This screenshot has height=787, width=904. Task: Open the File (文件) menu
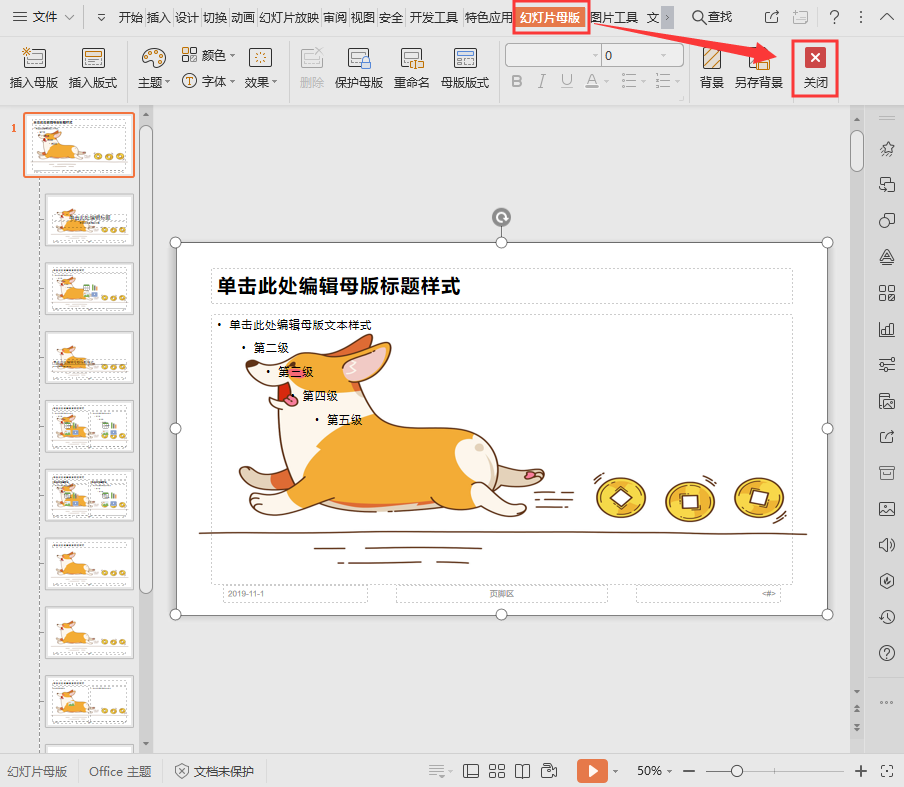point(42,17)
